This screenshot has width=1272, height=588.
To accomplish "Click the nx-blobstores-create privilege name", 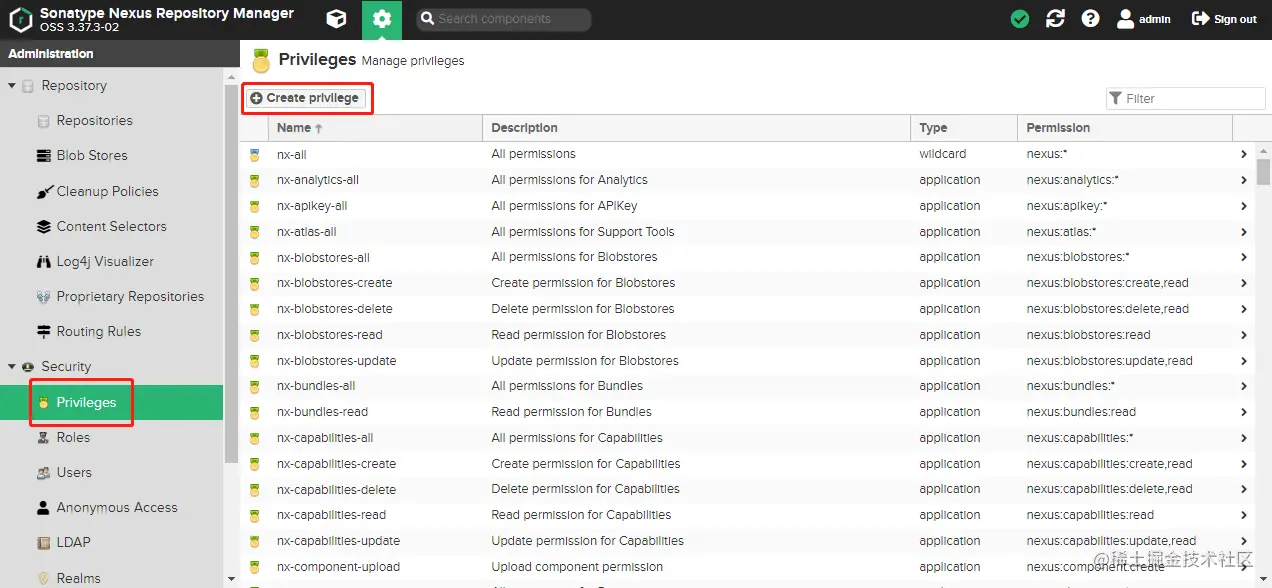I will click(335, 283).
